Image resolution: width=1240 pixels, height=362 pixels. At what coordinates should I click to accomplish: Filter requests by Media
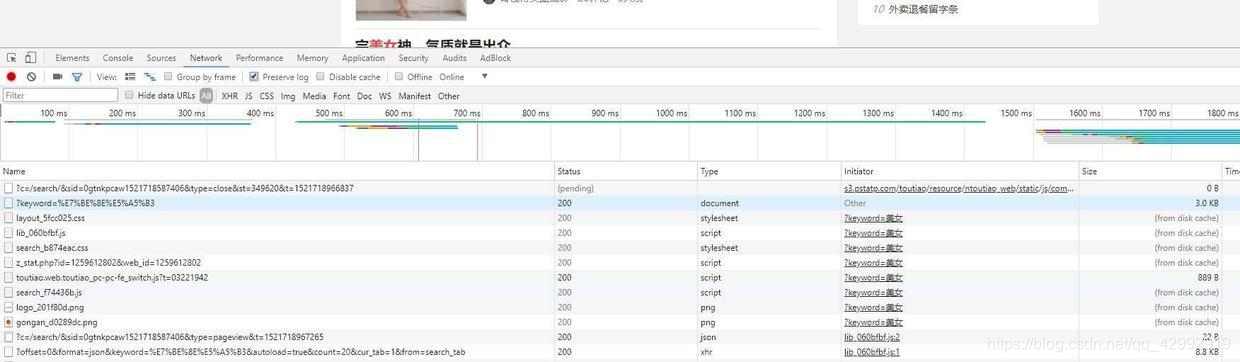pos(314,96)
